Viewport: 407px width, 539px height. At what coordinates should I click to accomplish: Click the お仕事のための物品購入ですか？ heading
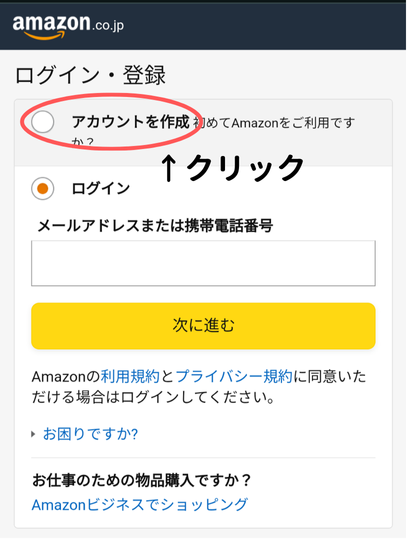coord(142,481)
